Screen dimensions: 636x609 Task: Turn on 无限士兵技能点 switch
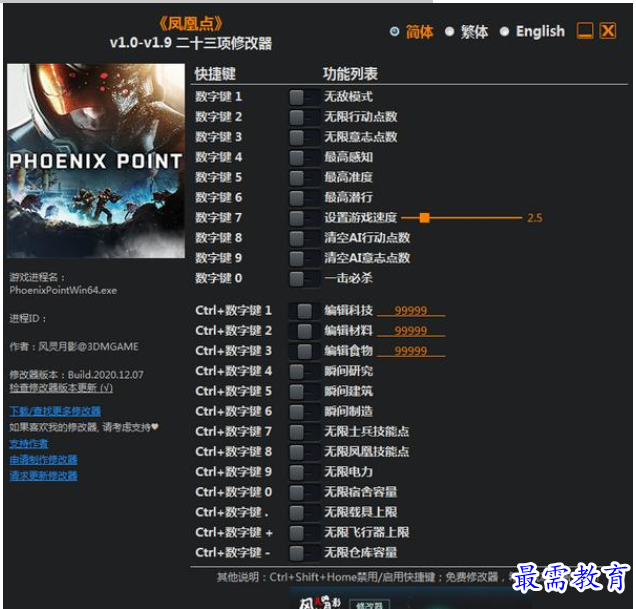click(304, 432)
